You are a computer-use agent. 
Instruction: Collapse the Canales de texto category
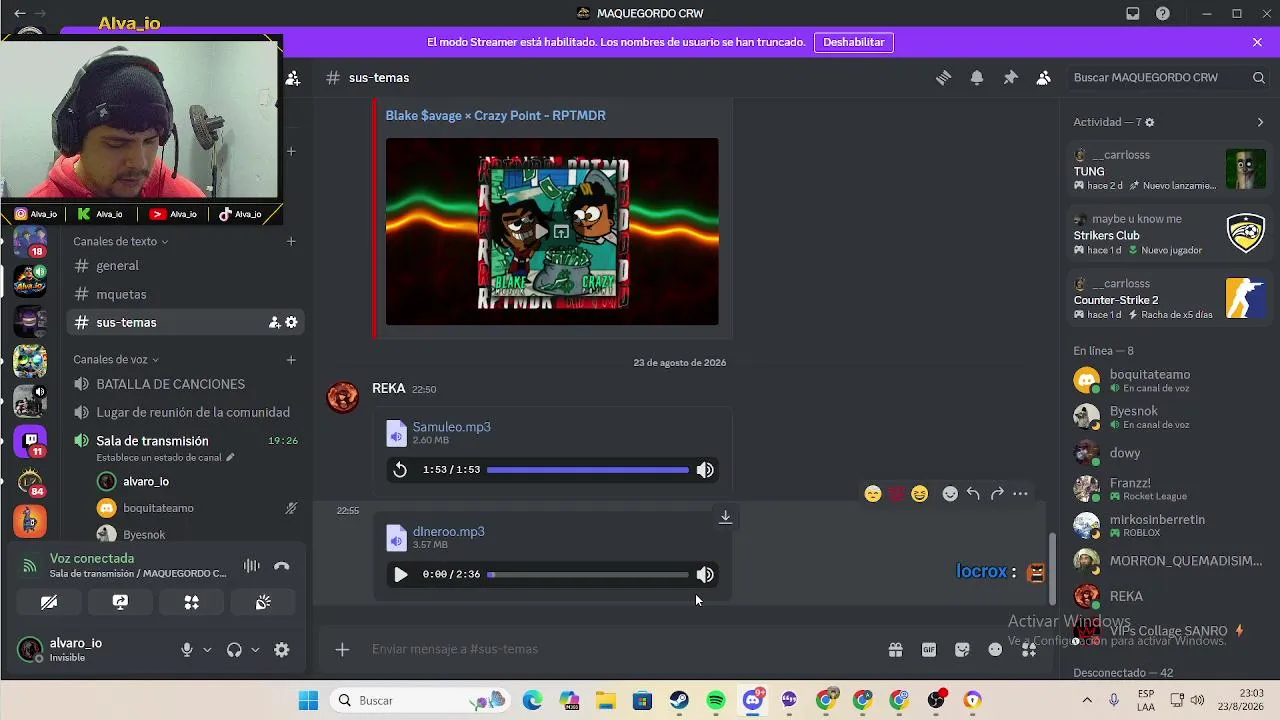pyautogui.click(x=120, y=241)
